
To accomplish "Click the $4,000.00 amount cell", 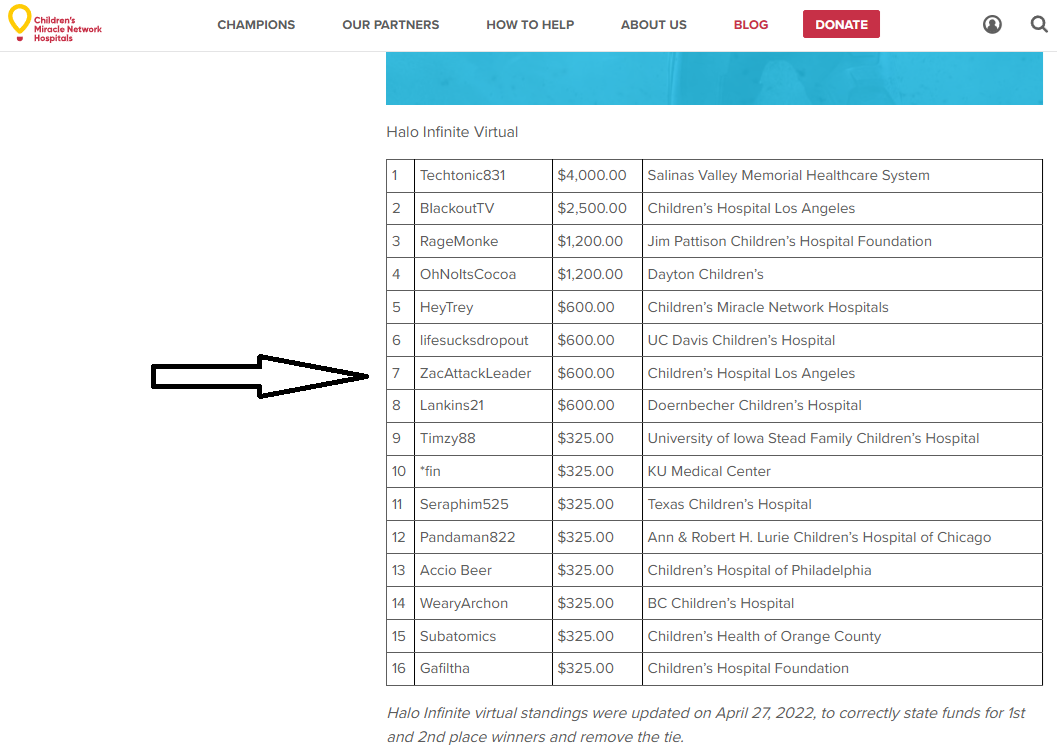I will pos(597,176).
